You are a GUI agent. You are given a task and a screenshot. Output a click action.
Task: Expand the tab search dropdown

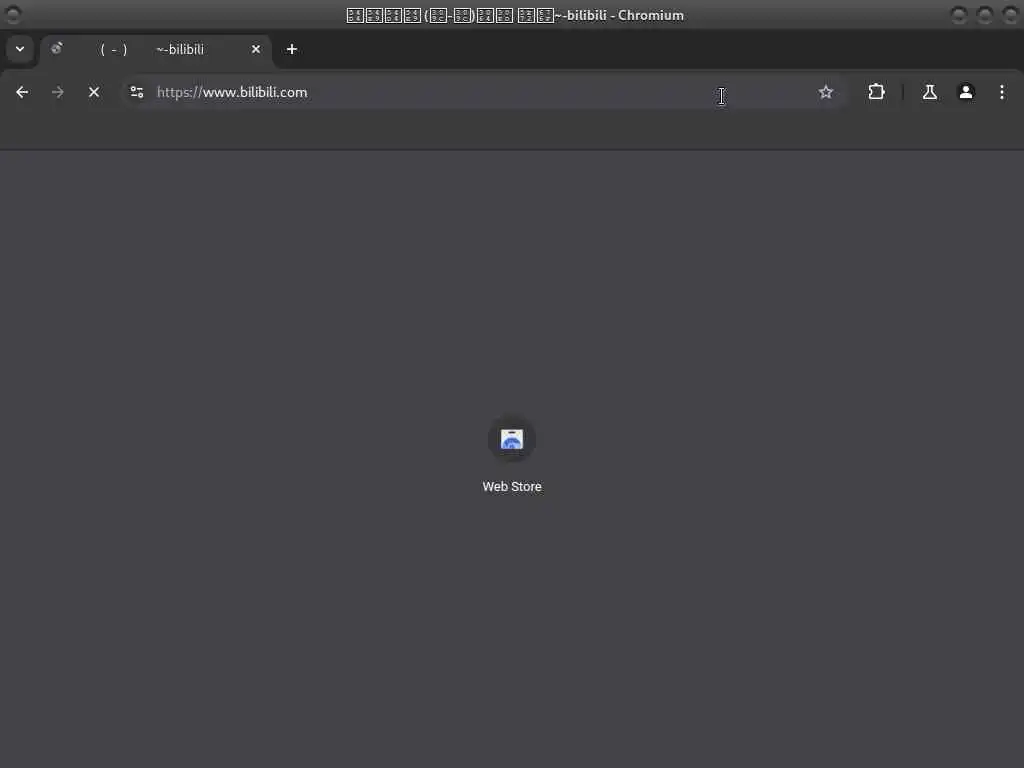pyautogui.click(x=20, y=49)
